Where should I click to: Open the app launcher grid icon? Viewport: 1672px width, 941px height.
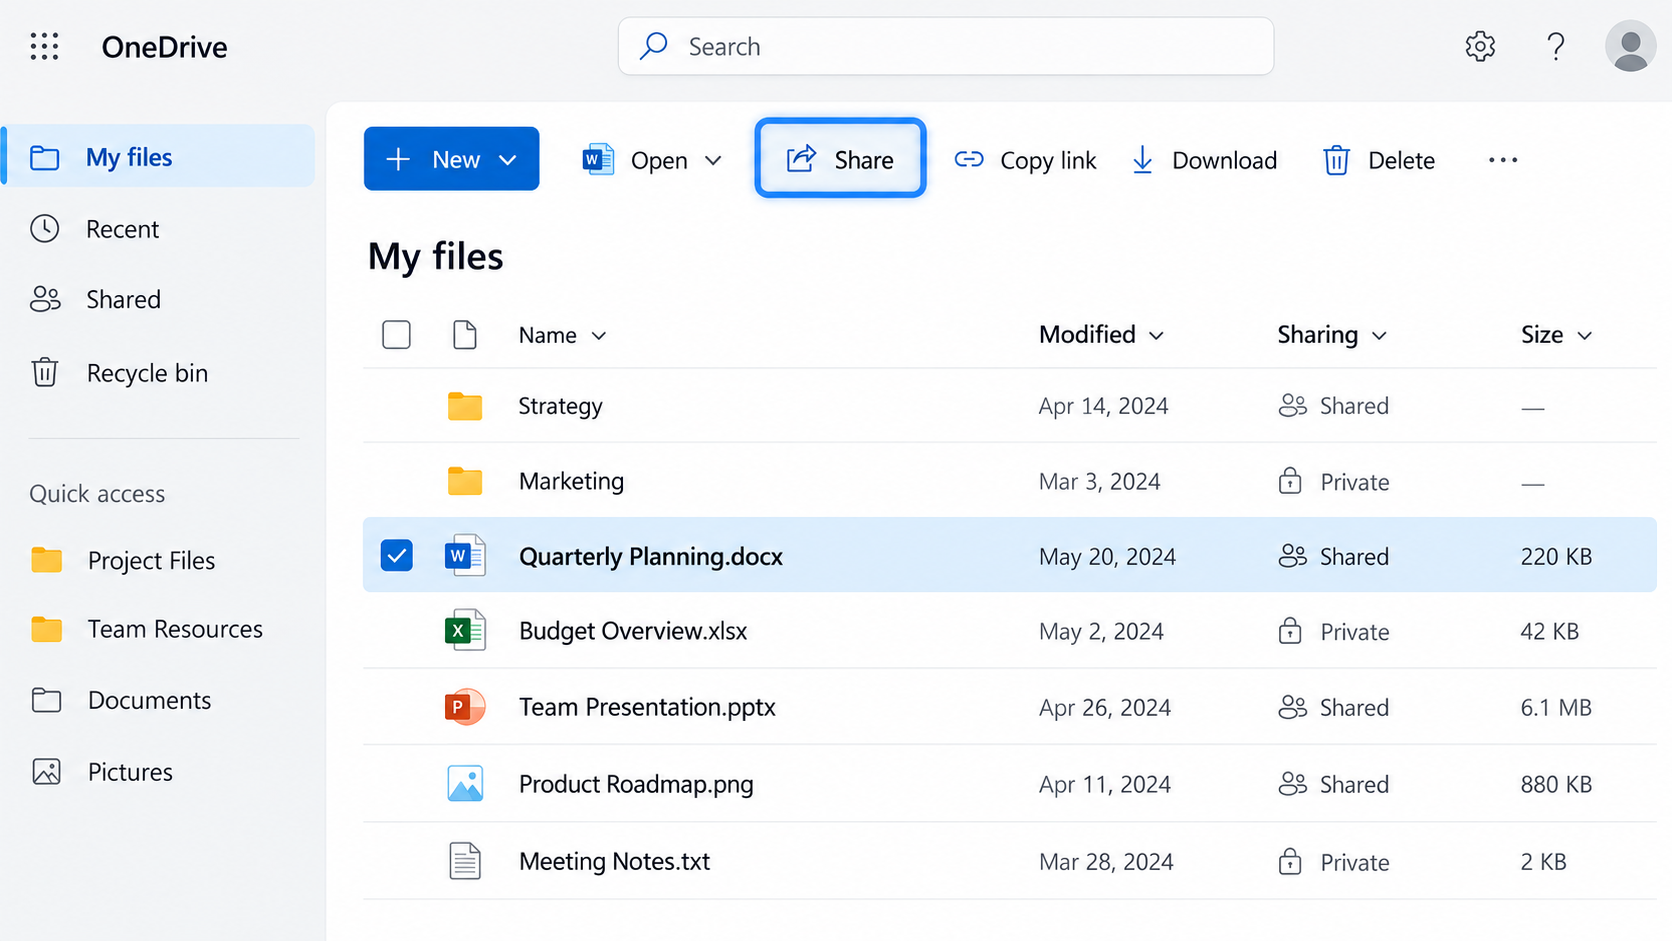[44, 46]
